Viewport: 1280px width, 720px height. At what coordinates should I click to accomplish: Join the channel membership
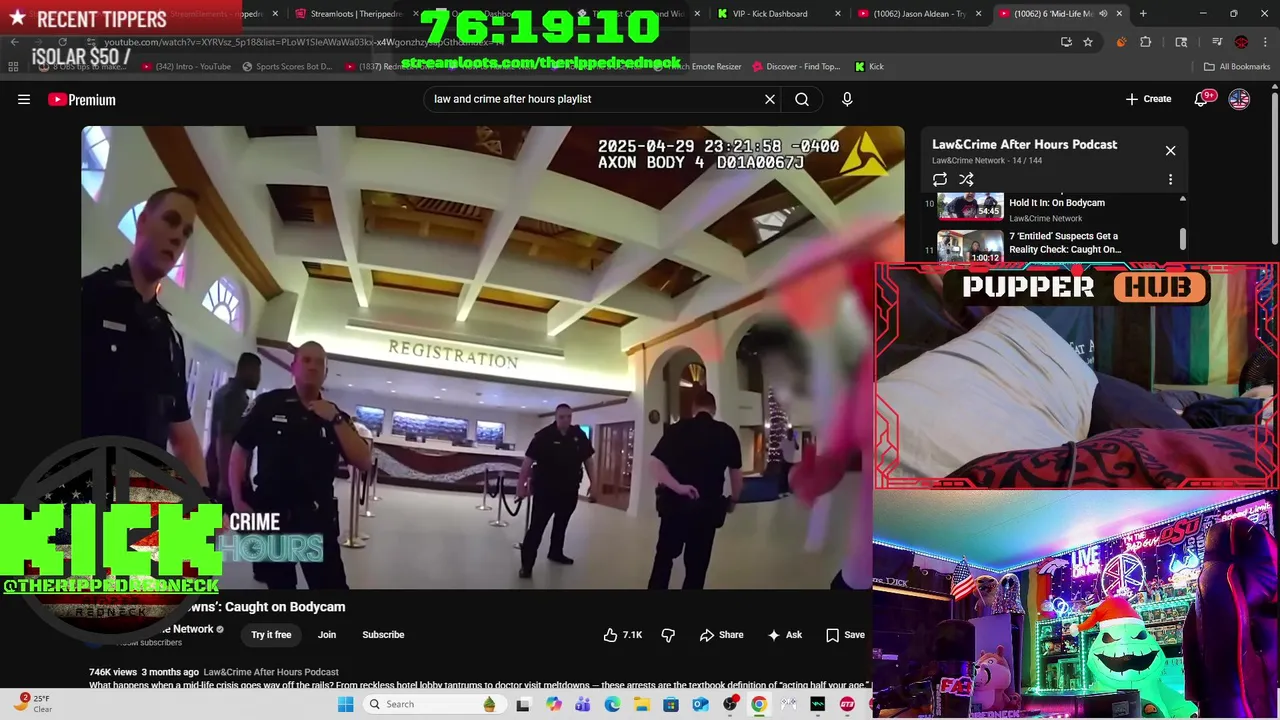tap(327, 635)
